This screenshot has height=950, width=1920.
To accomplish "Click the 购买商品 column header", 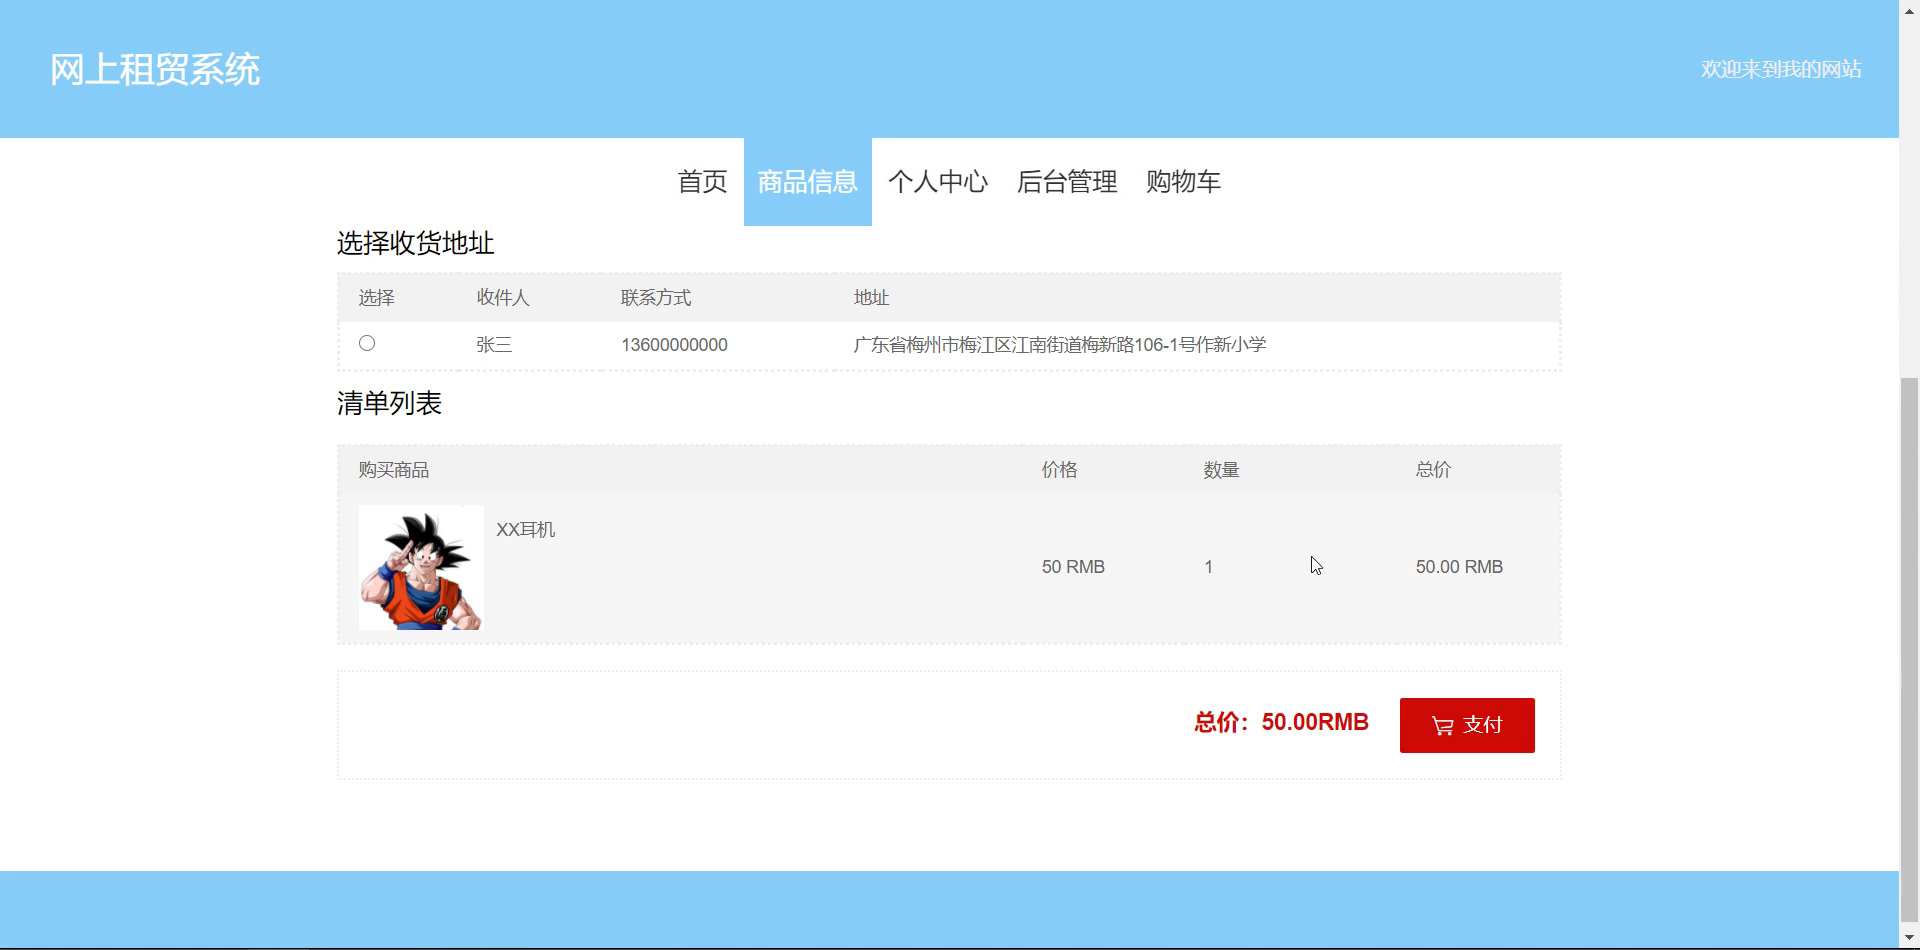I will [x=394, y=470].
